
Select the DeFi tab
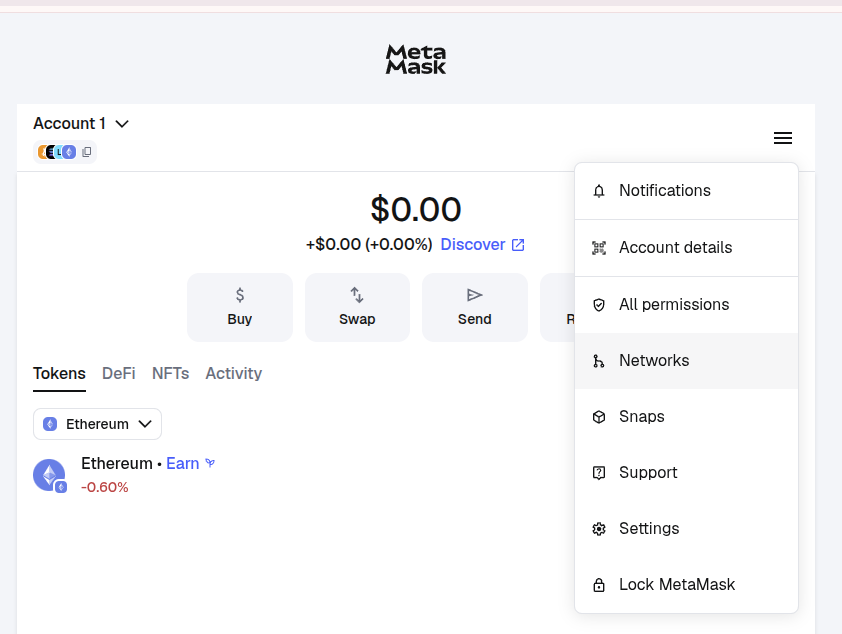[118, 373]
